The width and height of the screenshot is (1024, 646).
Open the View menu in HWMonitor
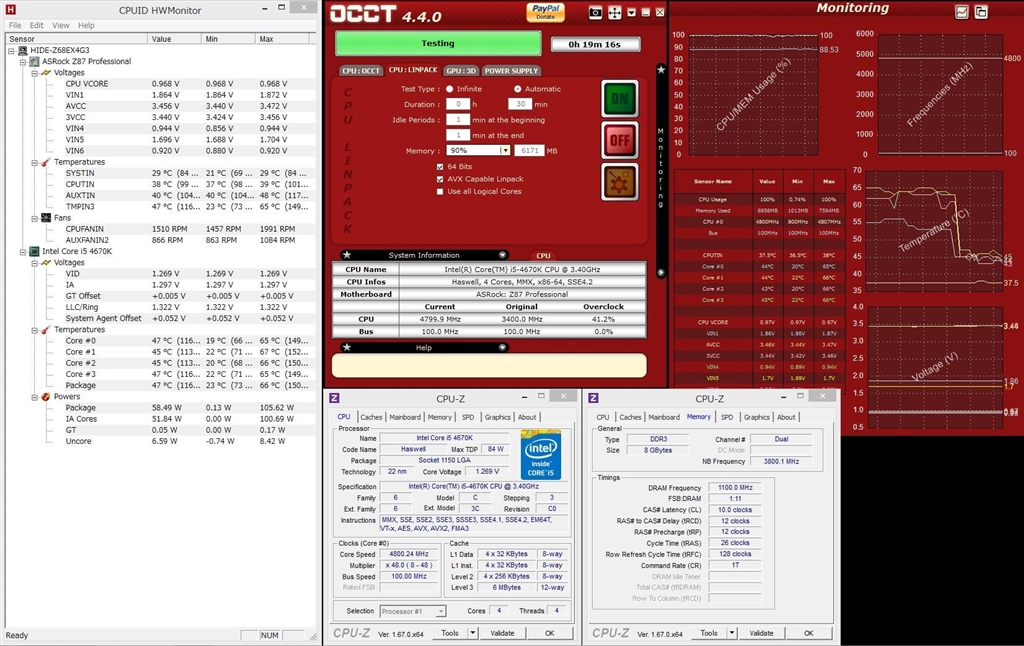pyautogui.click(x=61, y=25)
